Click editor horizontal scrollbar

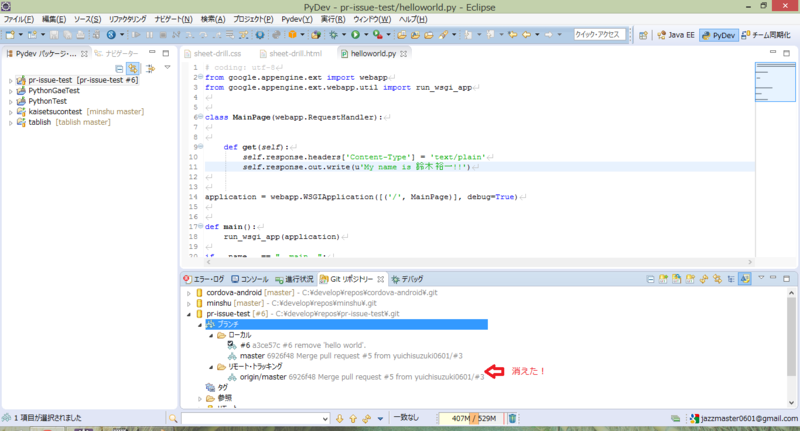[480, 262]
